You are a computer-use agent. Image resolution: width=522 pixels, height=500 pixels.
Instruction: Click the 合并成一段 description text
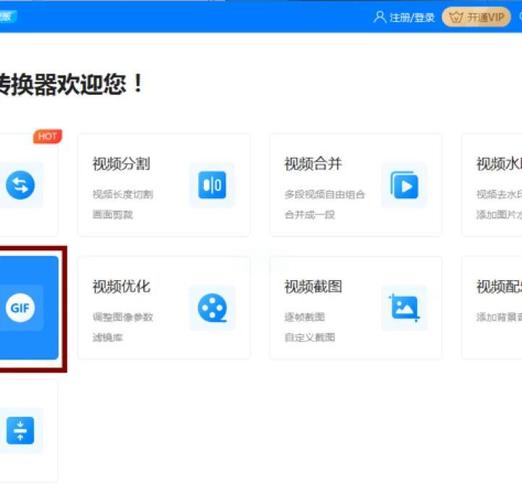[310, 214]
